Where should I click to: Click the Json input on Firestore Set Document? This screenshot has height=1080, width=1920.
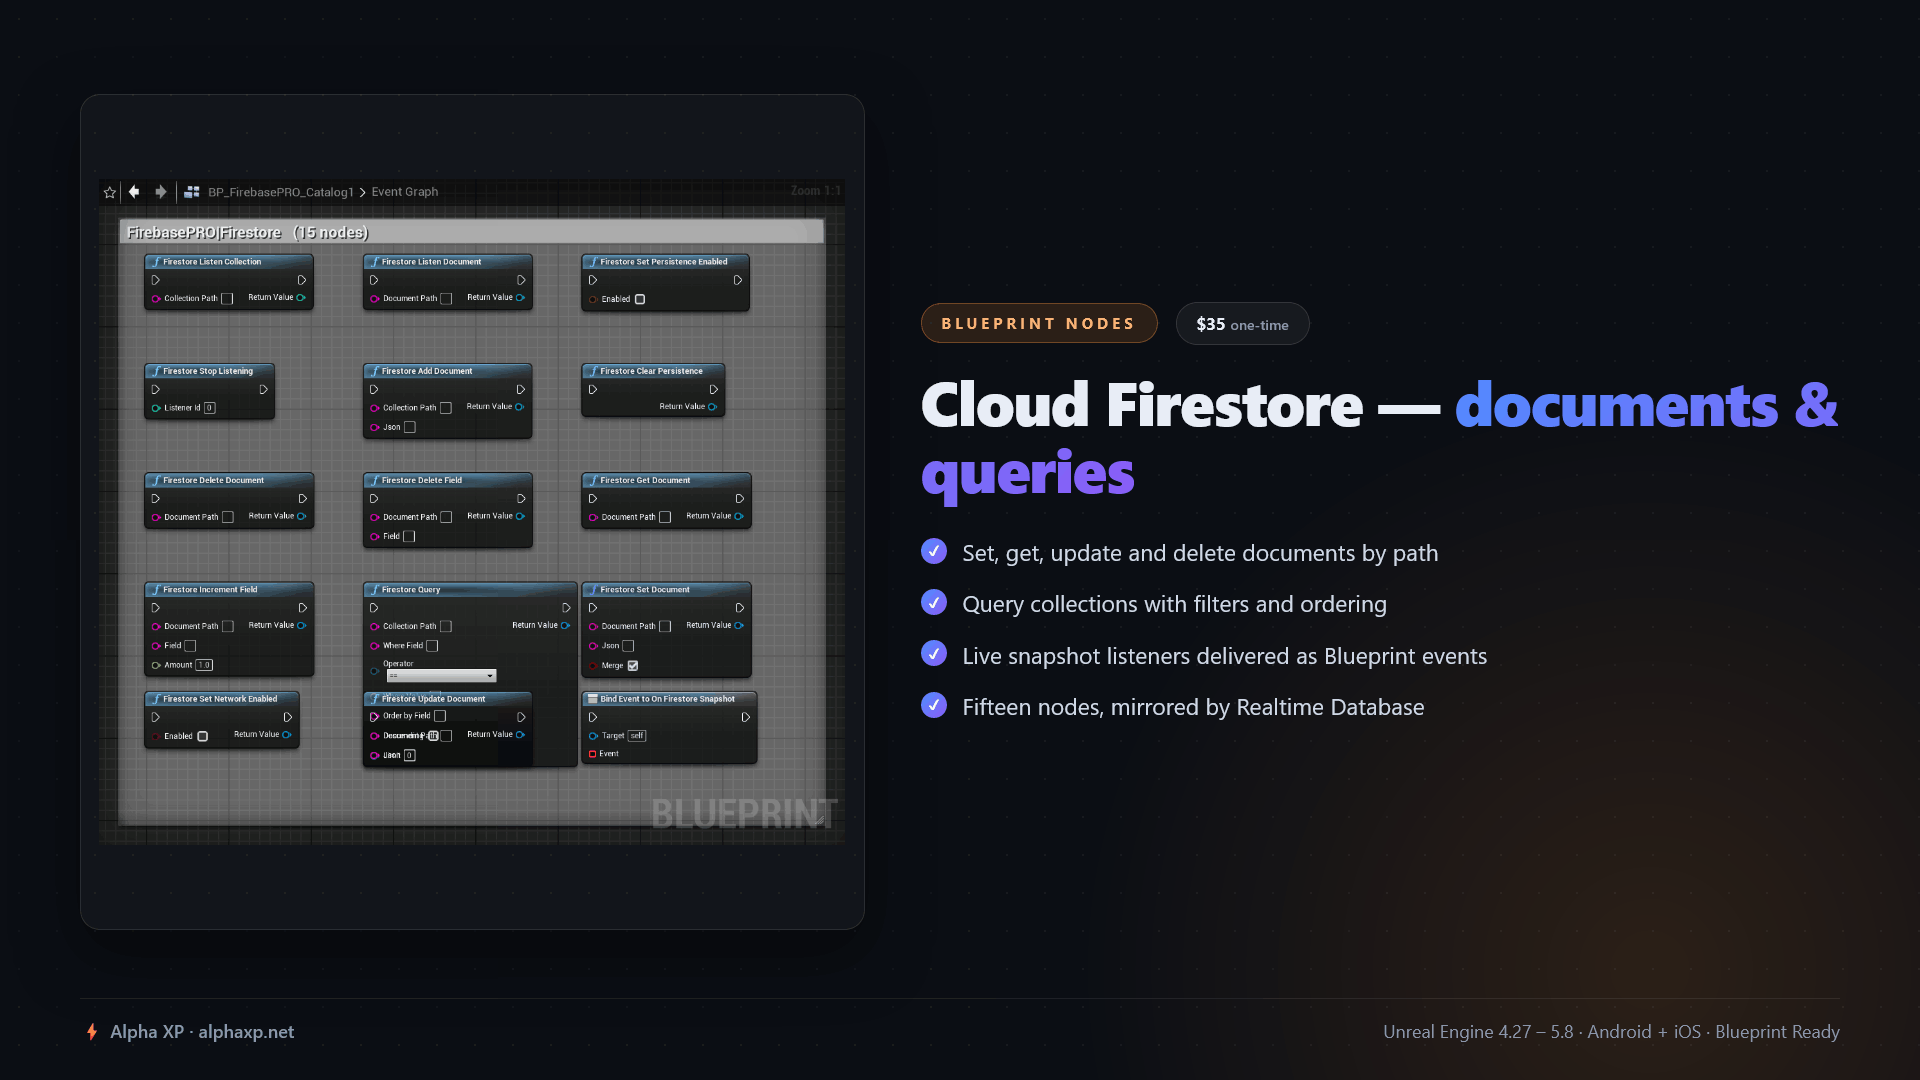point(628,646)
